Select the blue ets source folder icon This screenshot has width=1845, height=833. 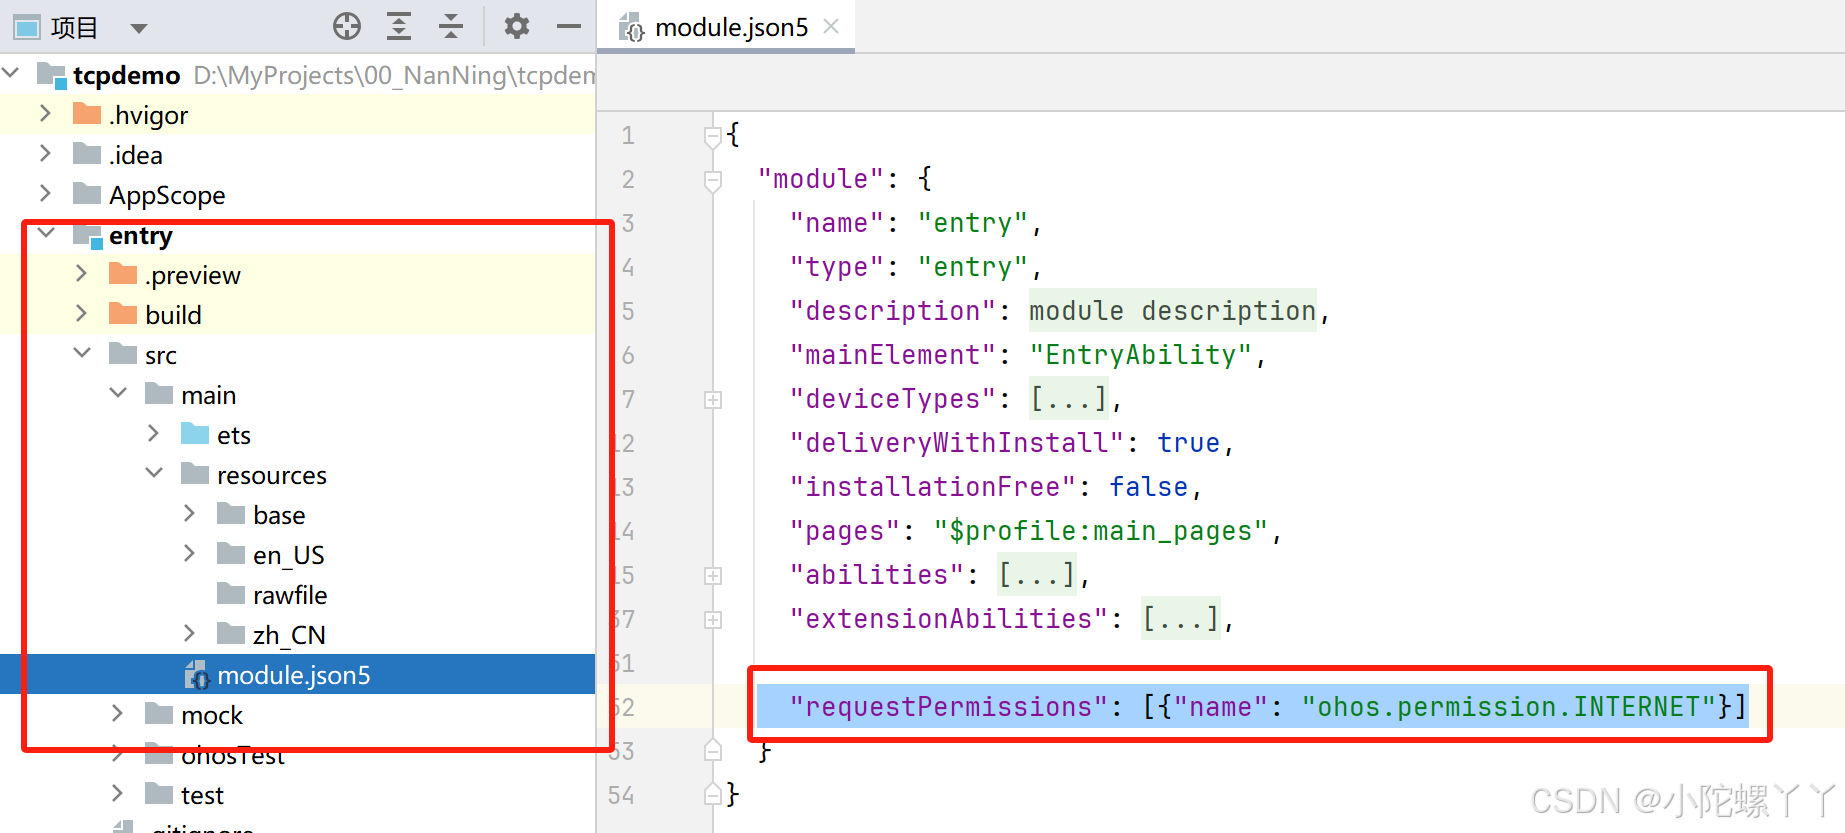pyautogui.click(x=195, y=433)
